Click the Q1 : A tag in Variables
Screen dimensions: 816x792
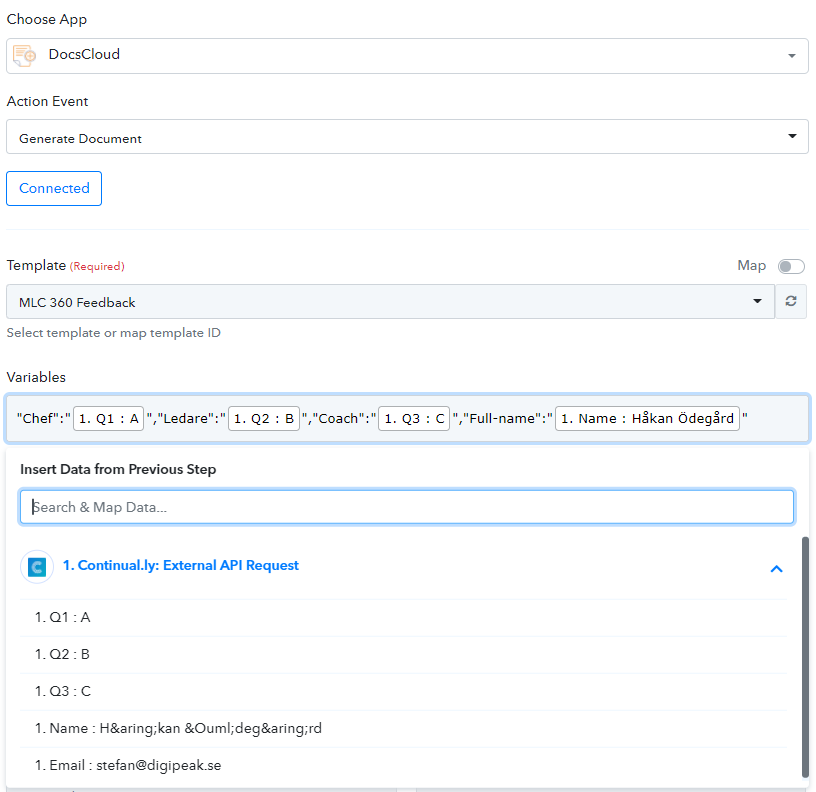[x=109, y=419]
